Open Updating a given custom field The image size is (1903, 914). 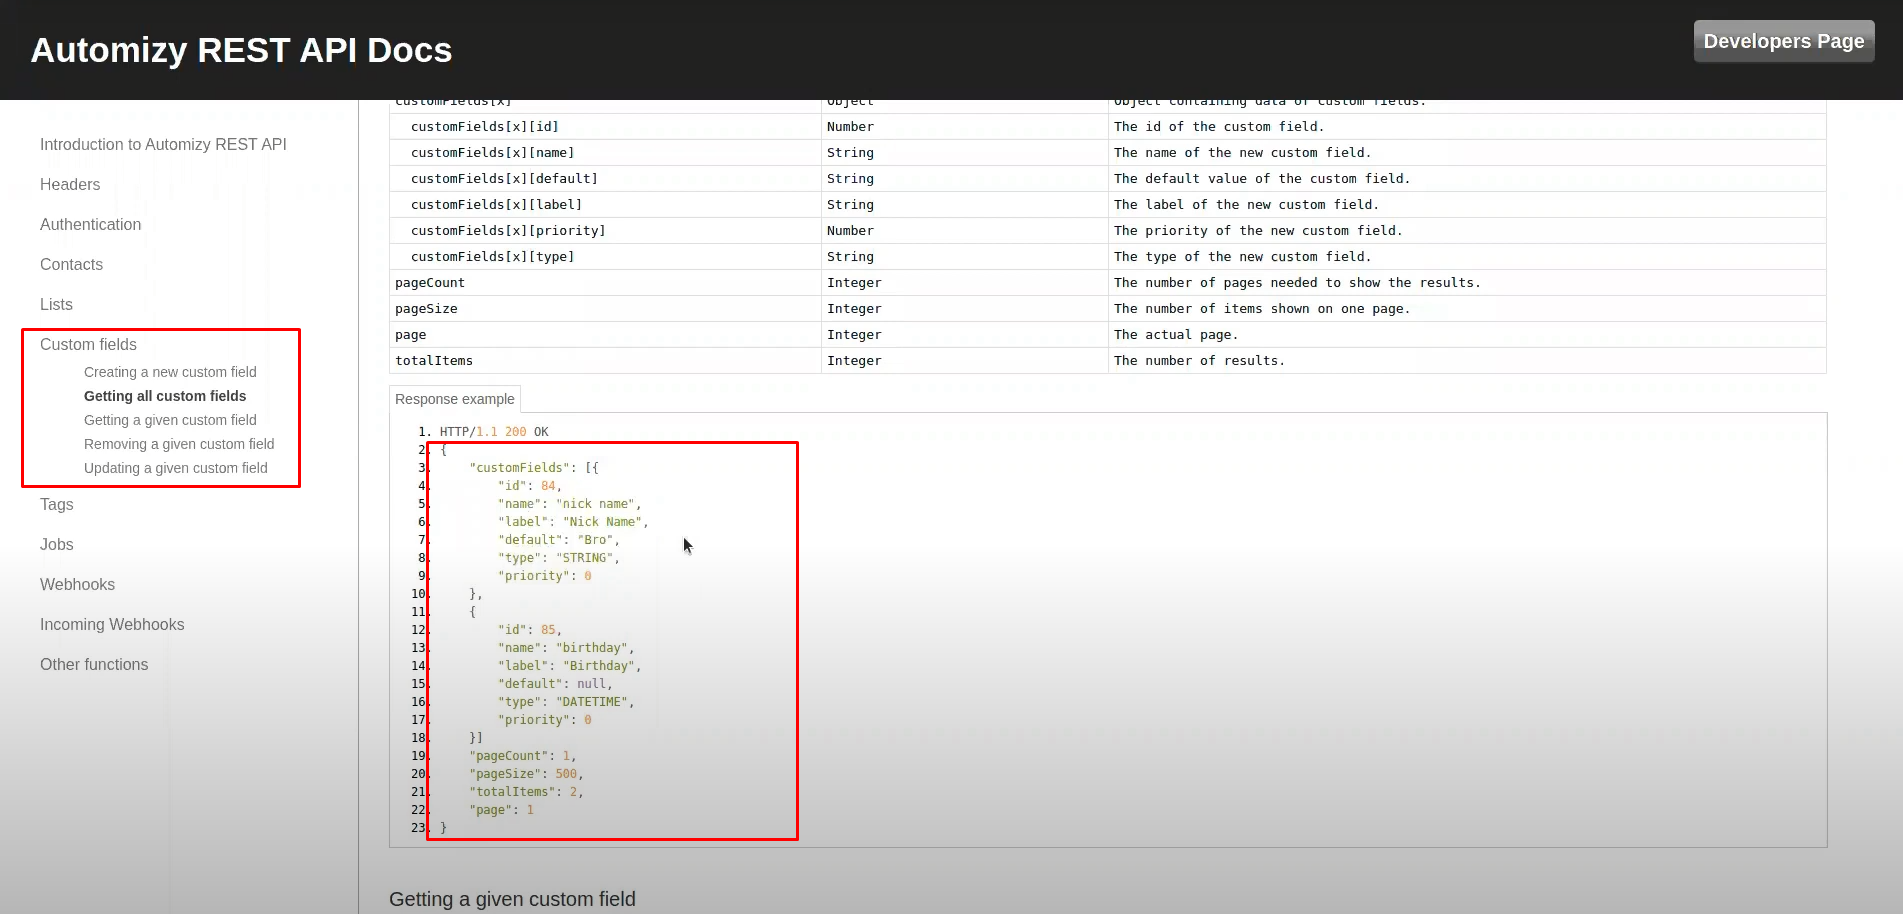(x=176, y=468)
